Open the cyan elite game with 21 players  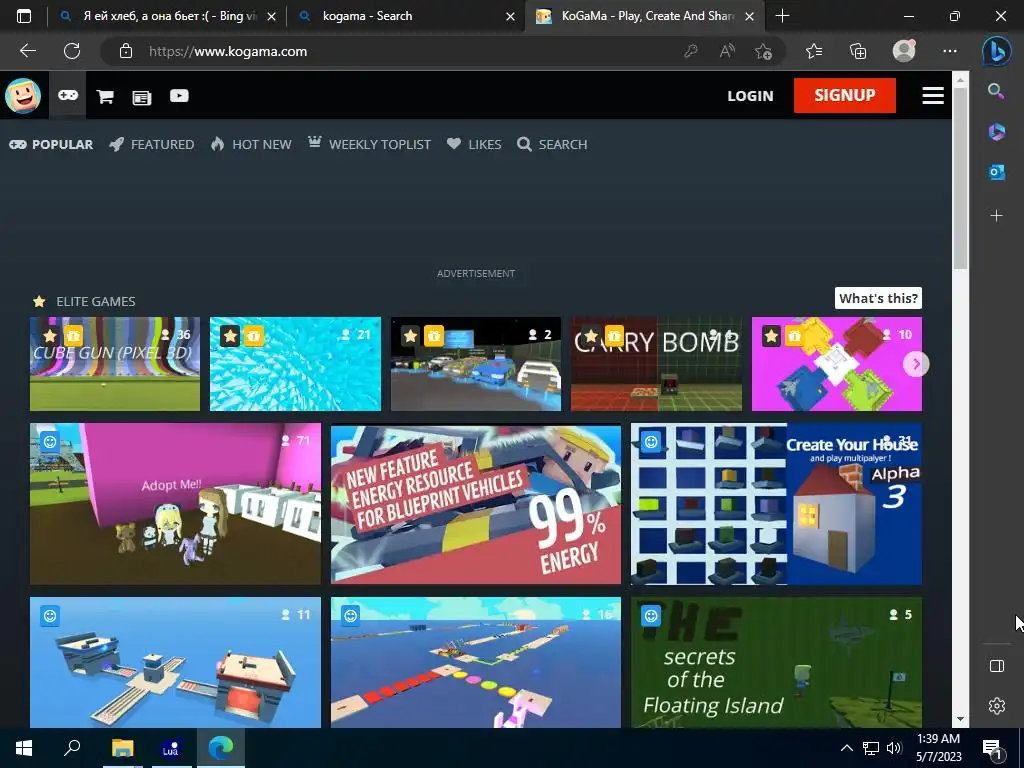pos(295,364)
